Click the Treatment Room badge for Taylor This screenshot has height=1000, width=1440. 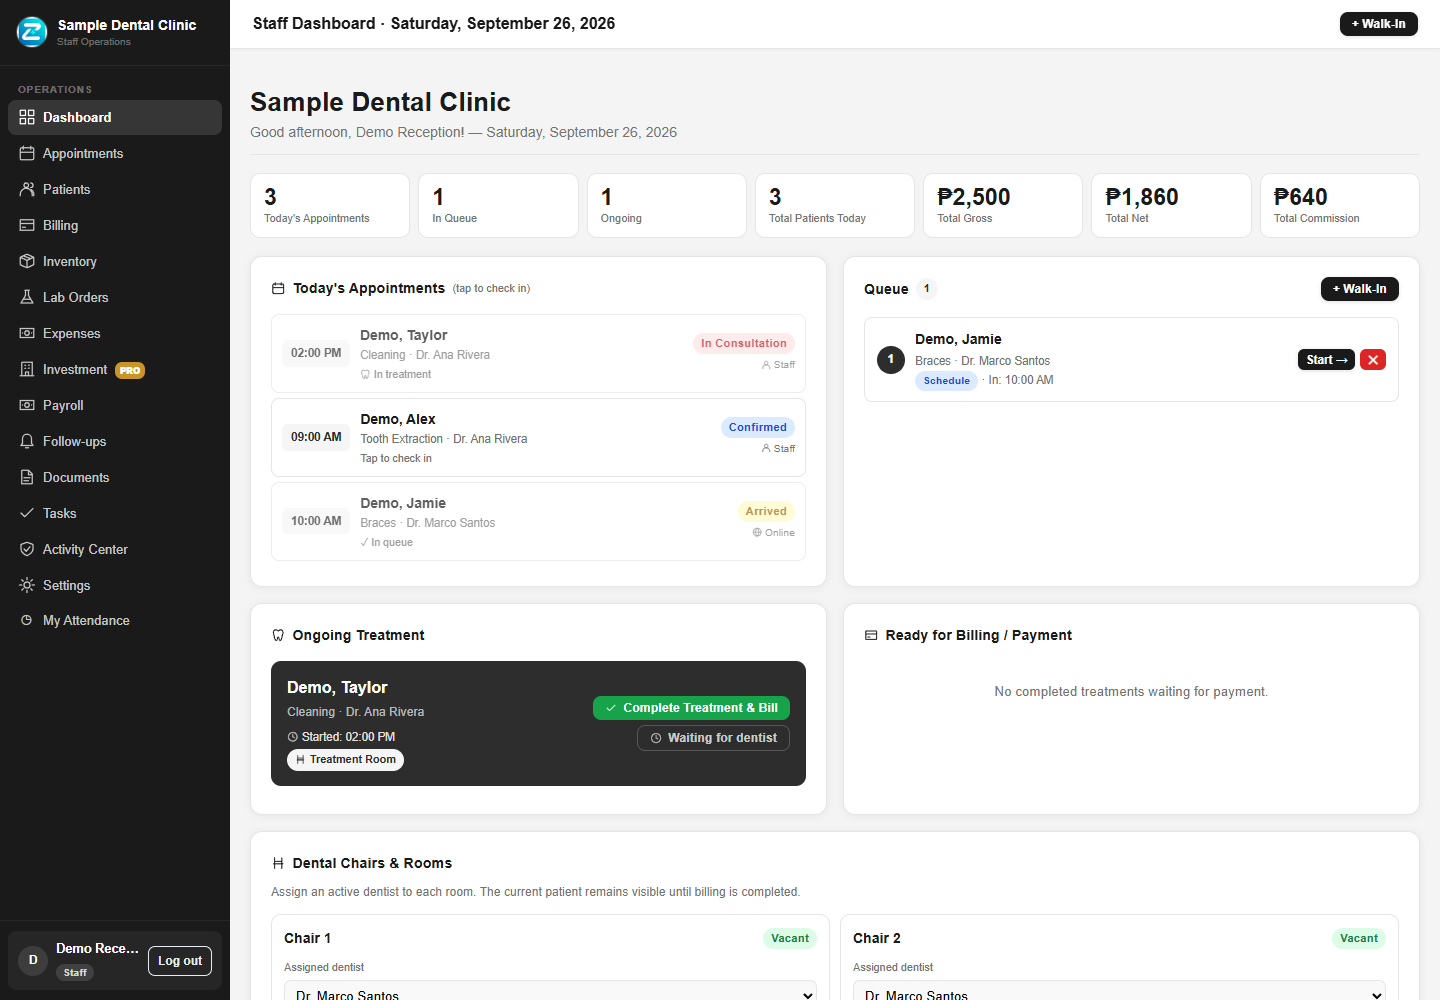[x=345, y=760]
